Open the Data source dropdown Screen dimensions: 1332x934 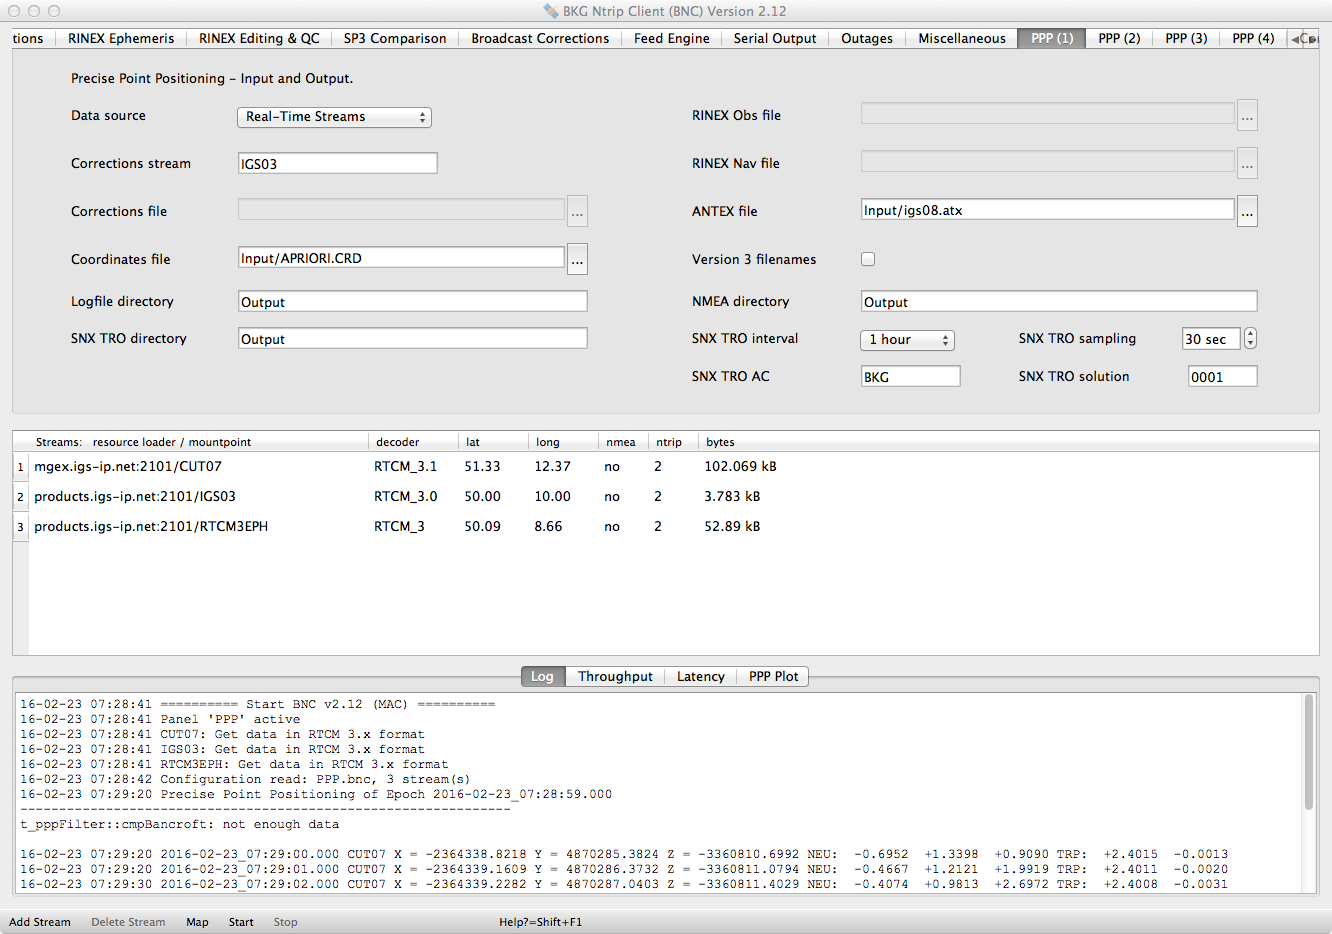click(x=334, y=117)
